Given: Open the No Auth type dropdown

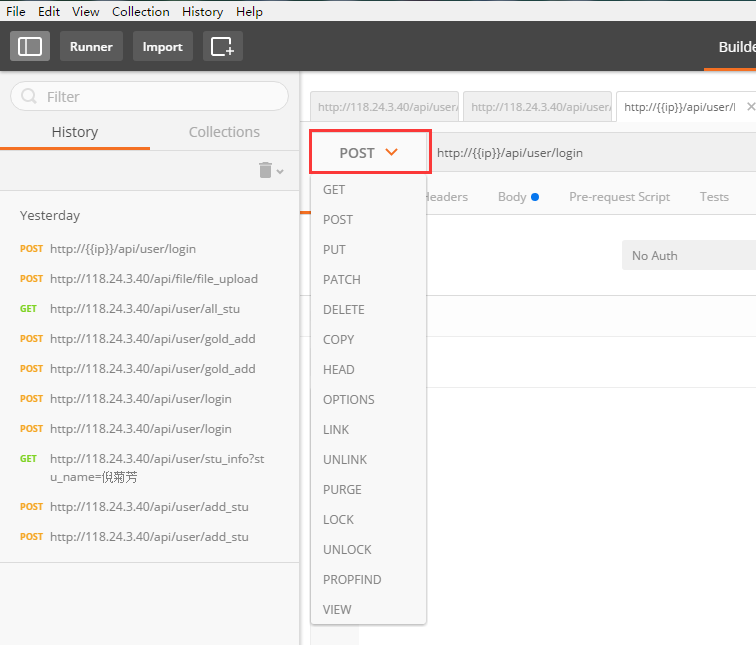Looking at the screenshot, I should pyautogui.click(x=688, y=256).
